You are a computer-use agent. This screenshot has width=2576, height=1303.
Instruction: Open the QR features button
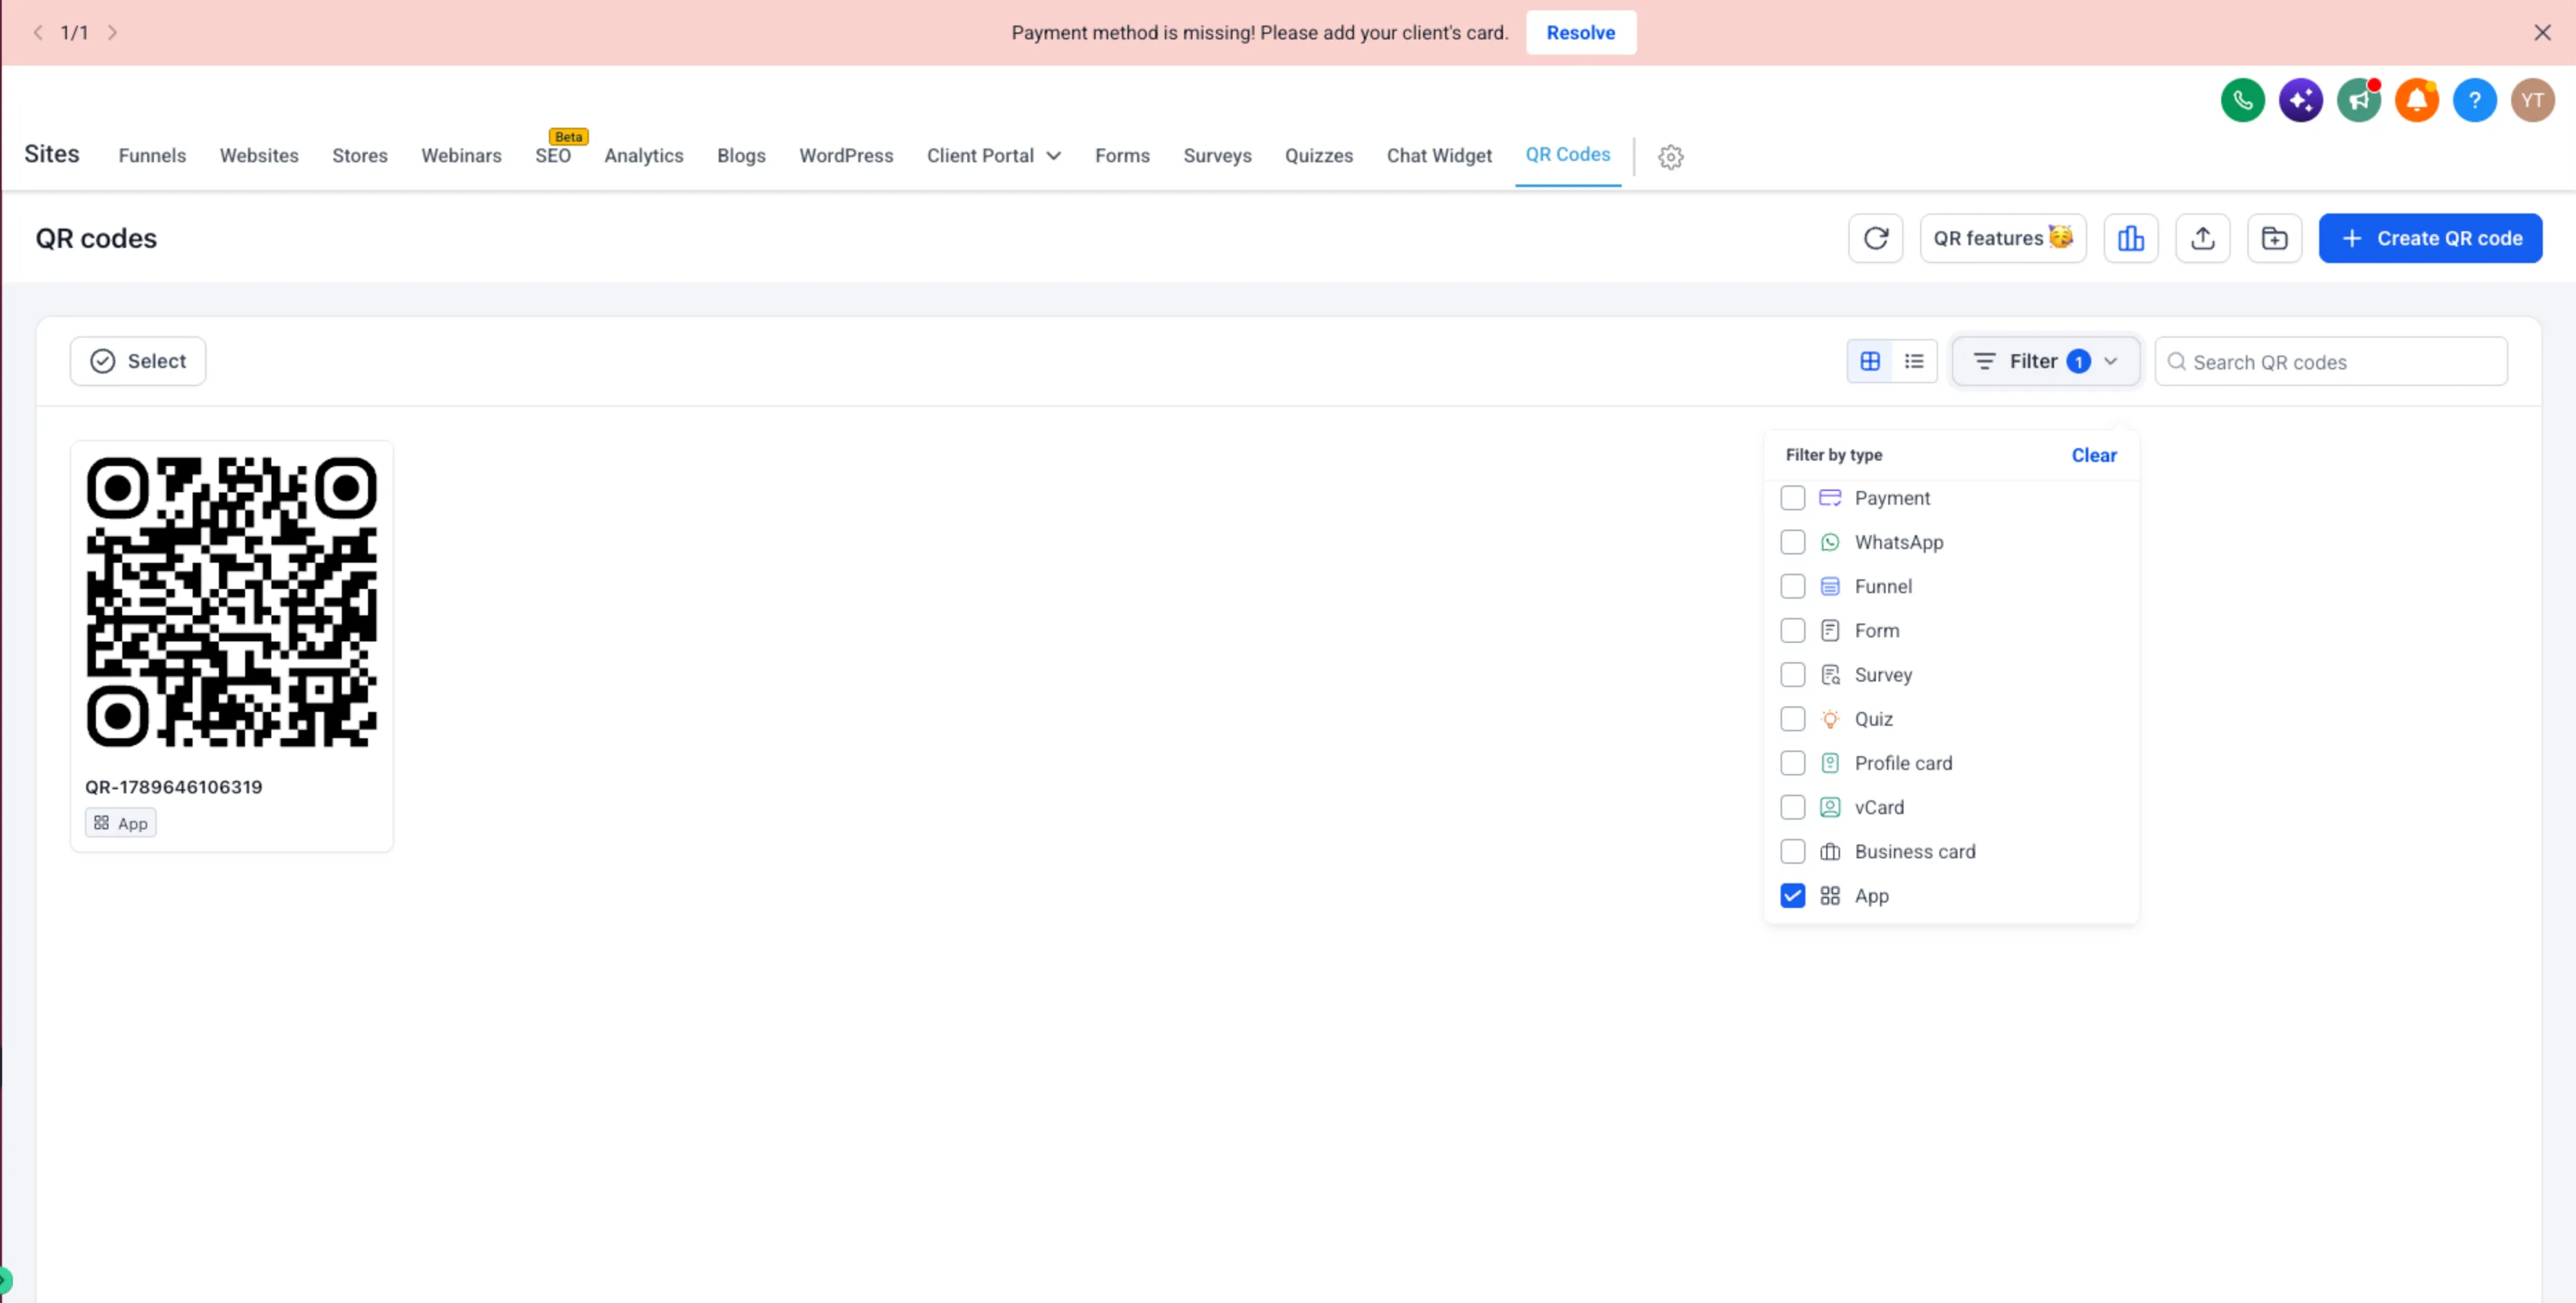[2002, 238]
